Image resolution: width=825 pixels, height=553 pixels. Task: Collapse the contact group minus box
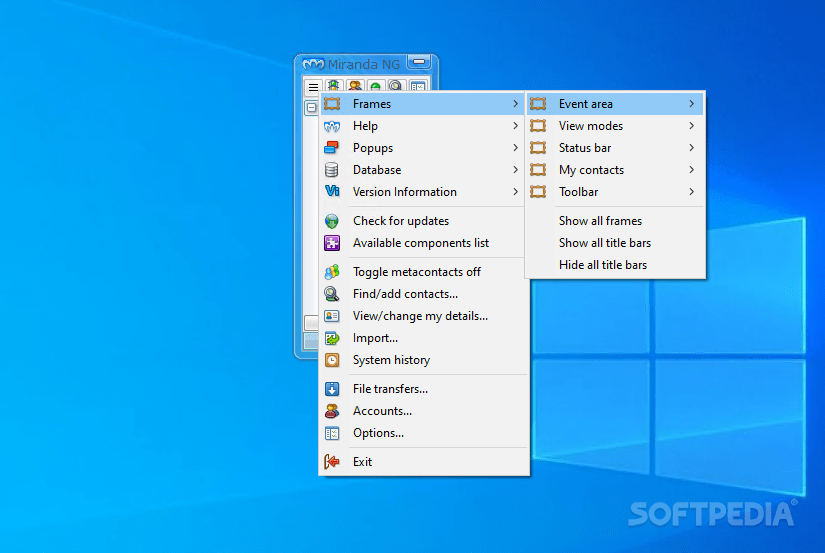311,107
